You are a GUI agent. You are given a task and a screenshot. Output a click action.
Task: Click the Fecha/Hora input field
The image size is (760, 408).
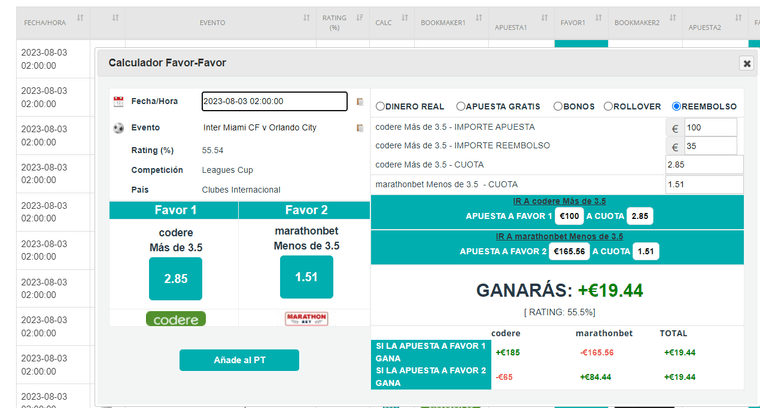(x=274, y=101)
